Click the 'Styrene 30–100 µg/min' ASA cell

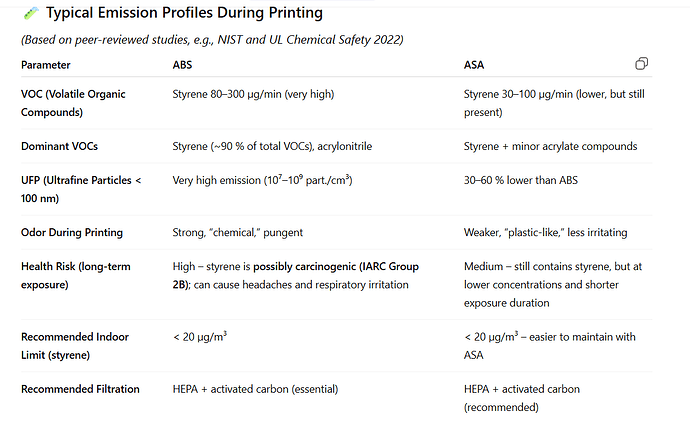pyautogui.click(x=554, y=103)
